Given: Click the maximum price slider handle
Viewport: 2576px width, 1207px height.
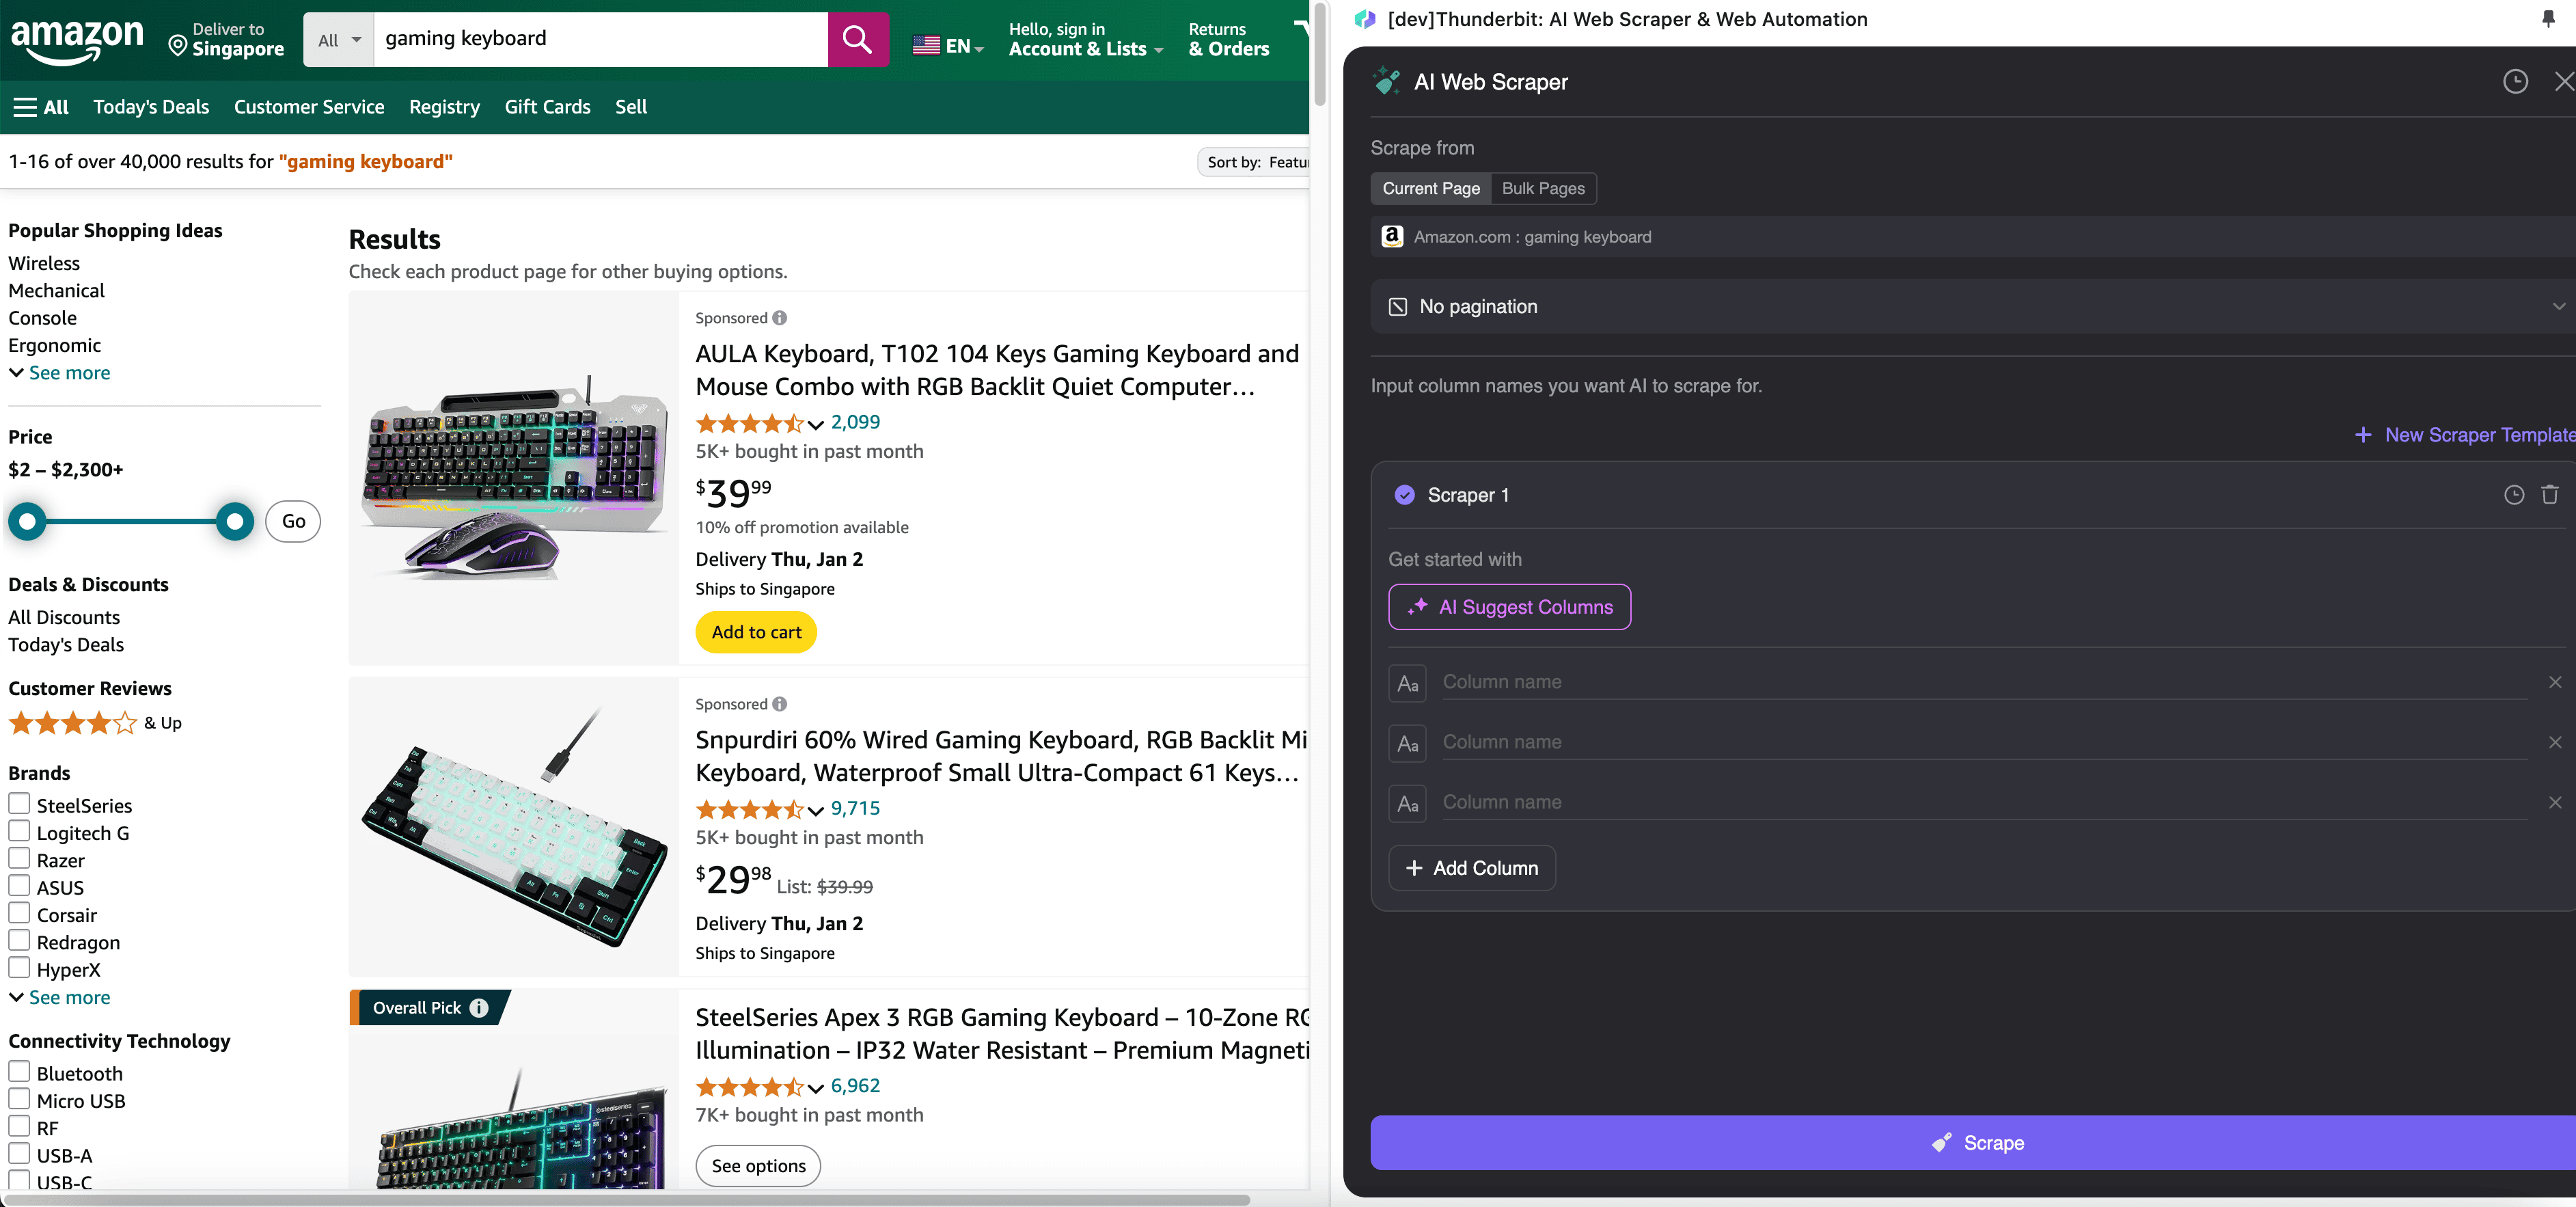Looking at the screenshot, I should click(x=235, y=521).
